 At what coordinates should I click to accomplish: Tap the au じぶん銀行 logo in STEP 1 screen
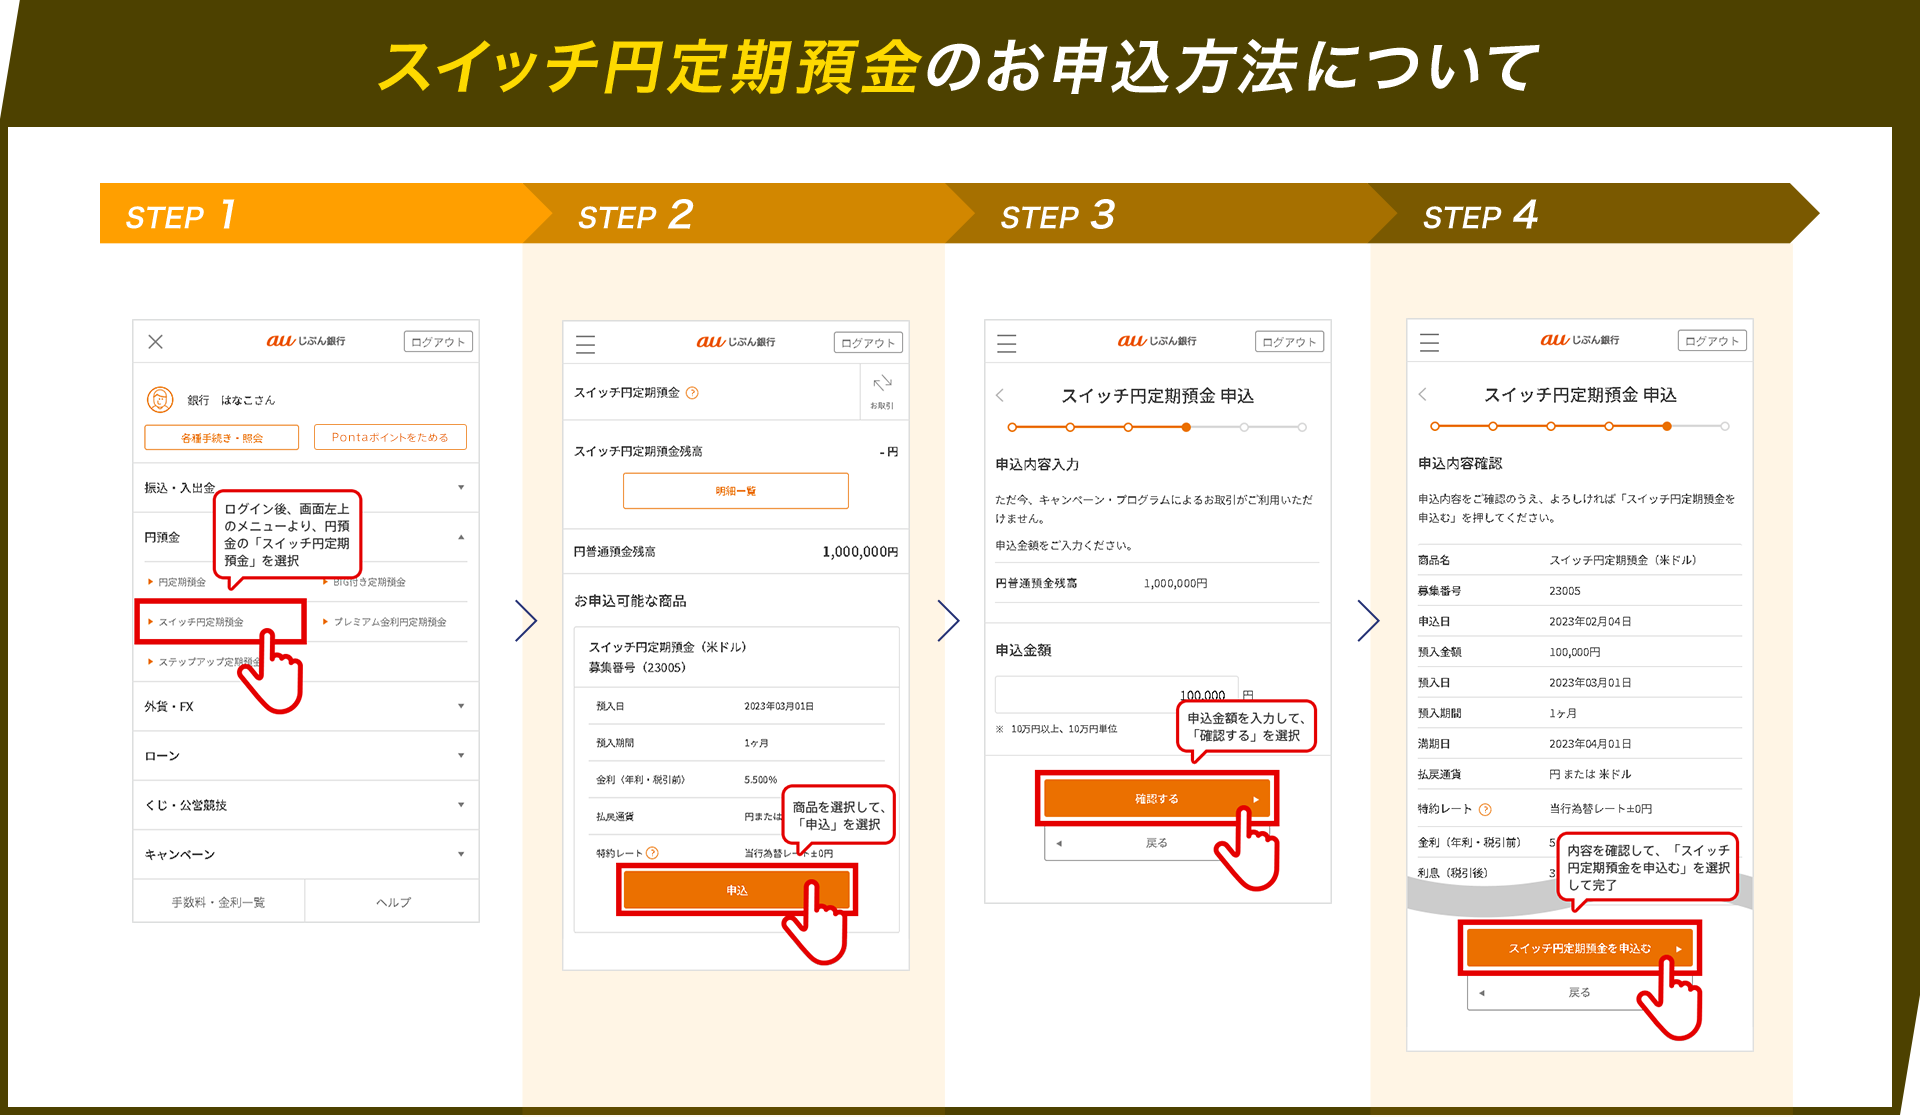[x=306, y=341]
